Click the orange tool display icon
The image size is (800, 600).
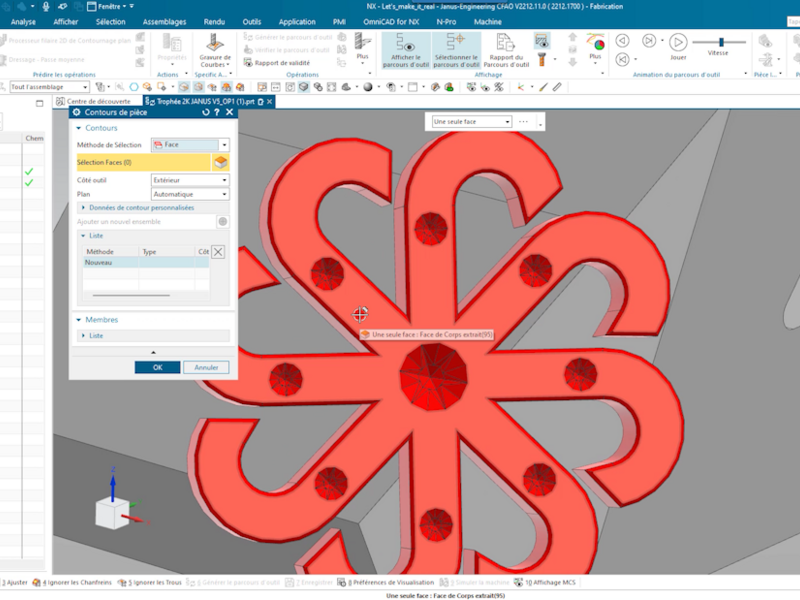(x=541, y=60)
